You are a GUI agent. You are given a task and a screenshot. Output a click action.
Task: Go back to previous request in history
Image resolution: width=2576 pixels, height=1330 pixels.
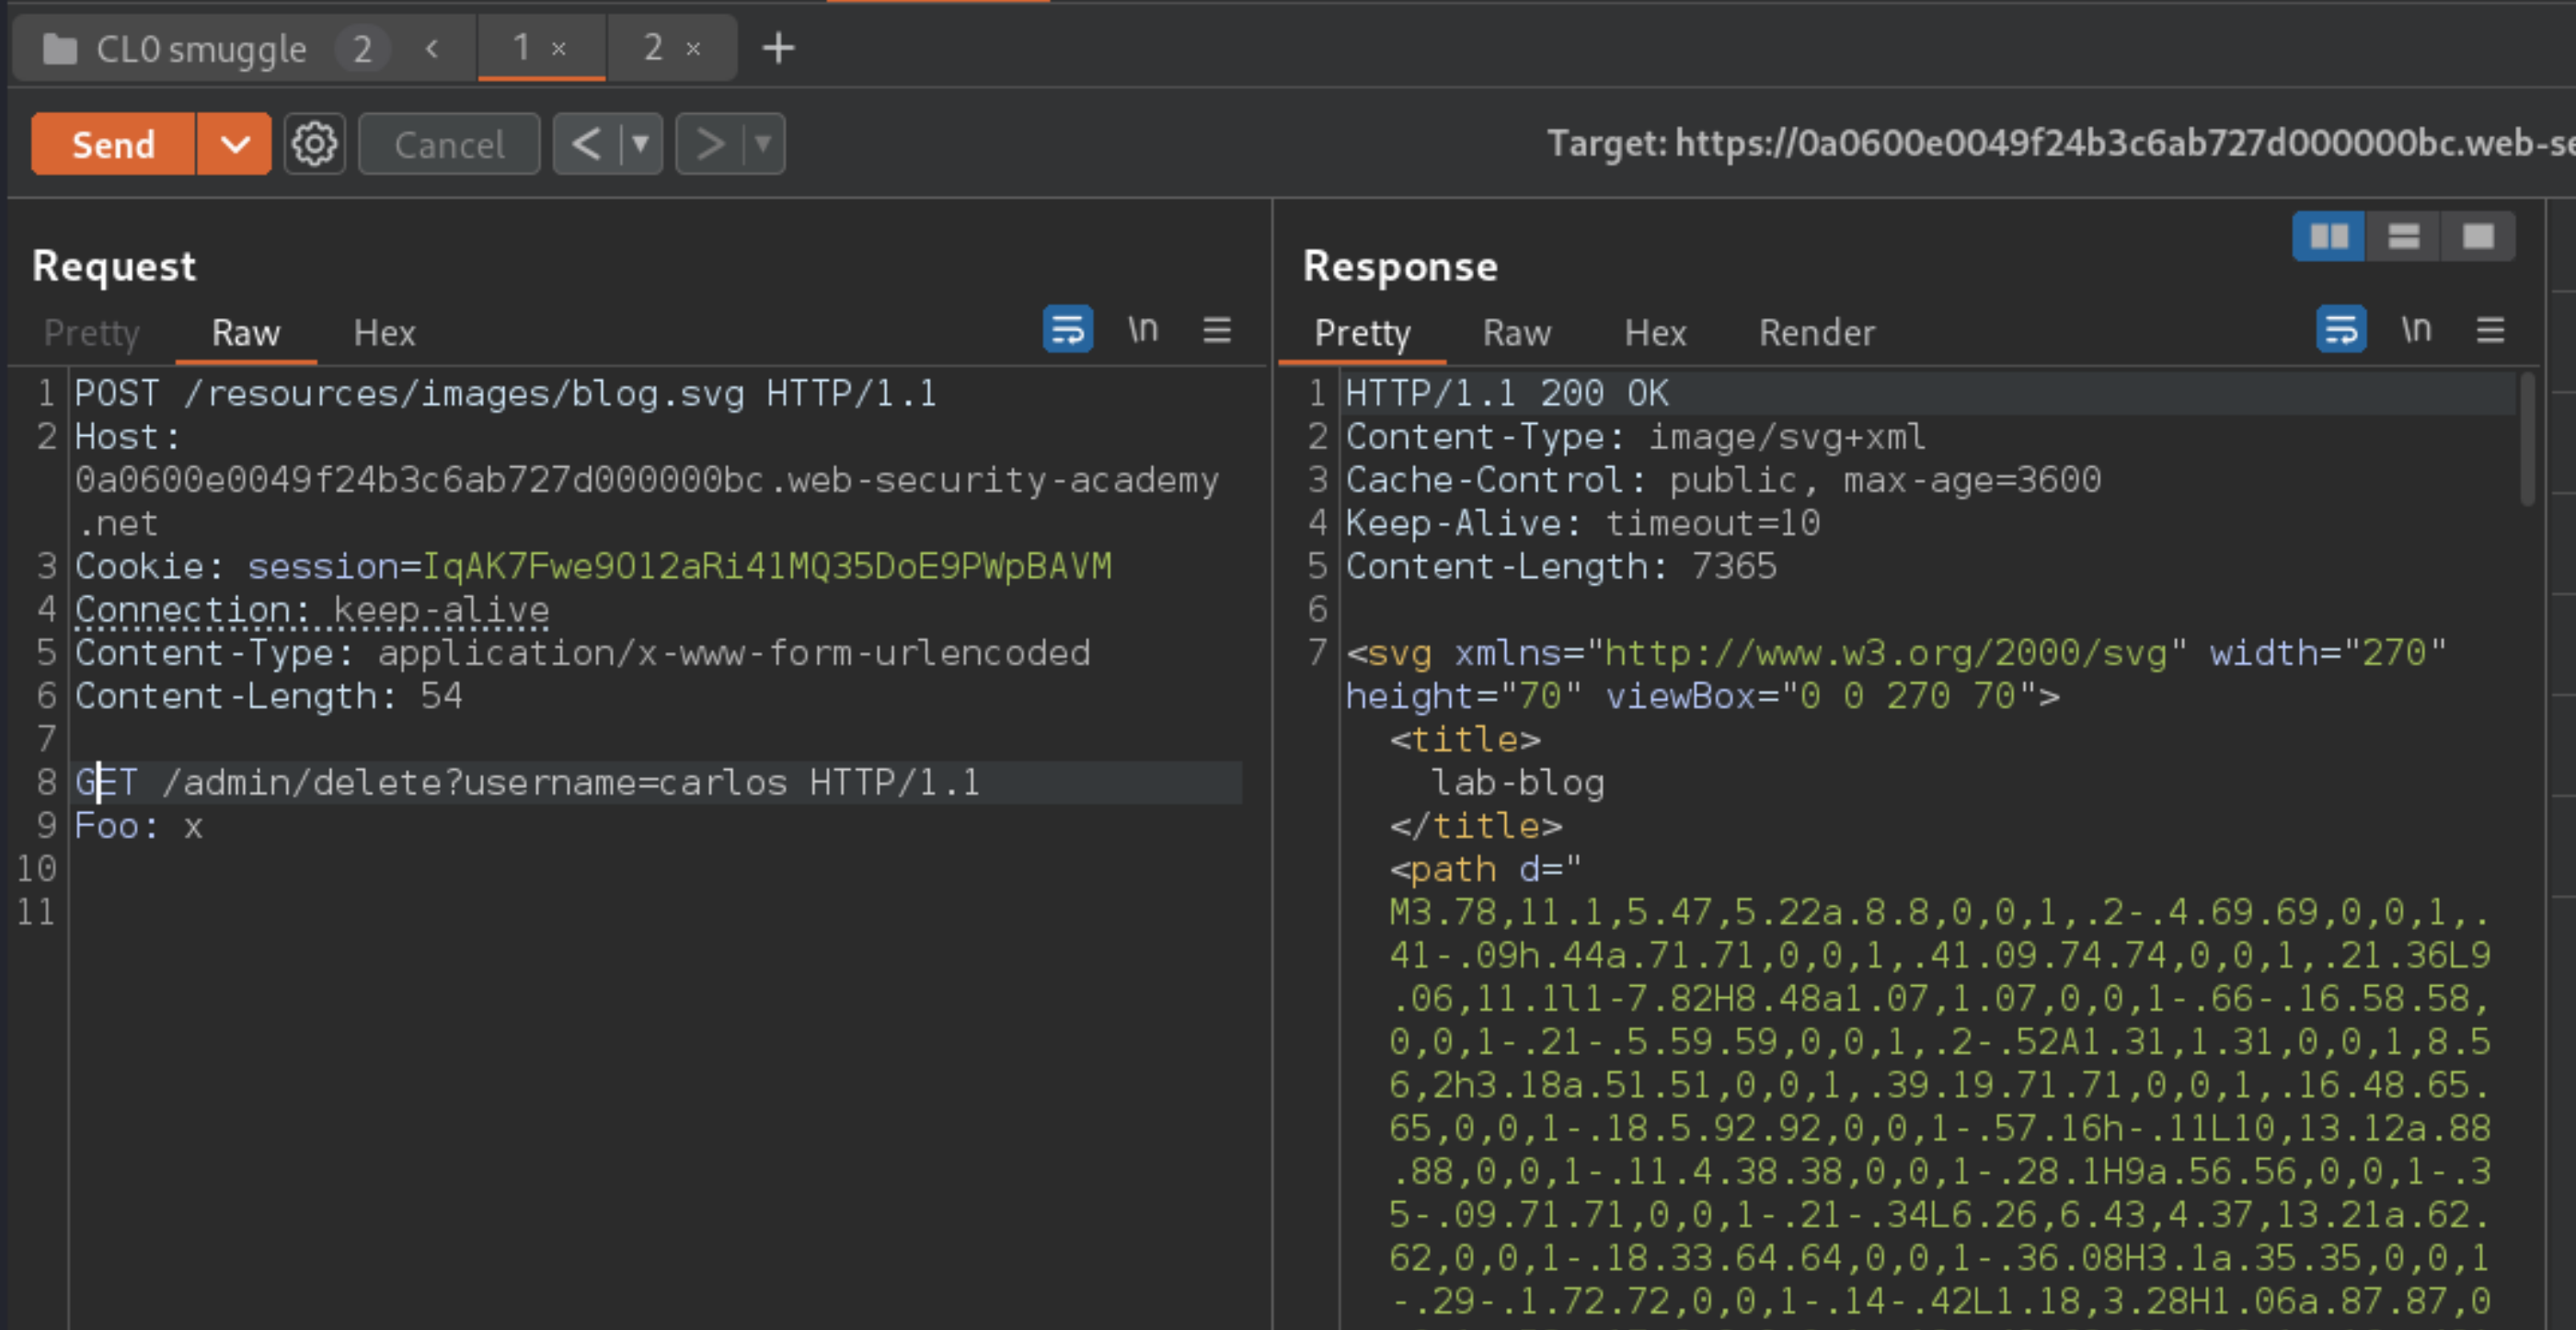pos(586,144)
